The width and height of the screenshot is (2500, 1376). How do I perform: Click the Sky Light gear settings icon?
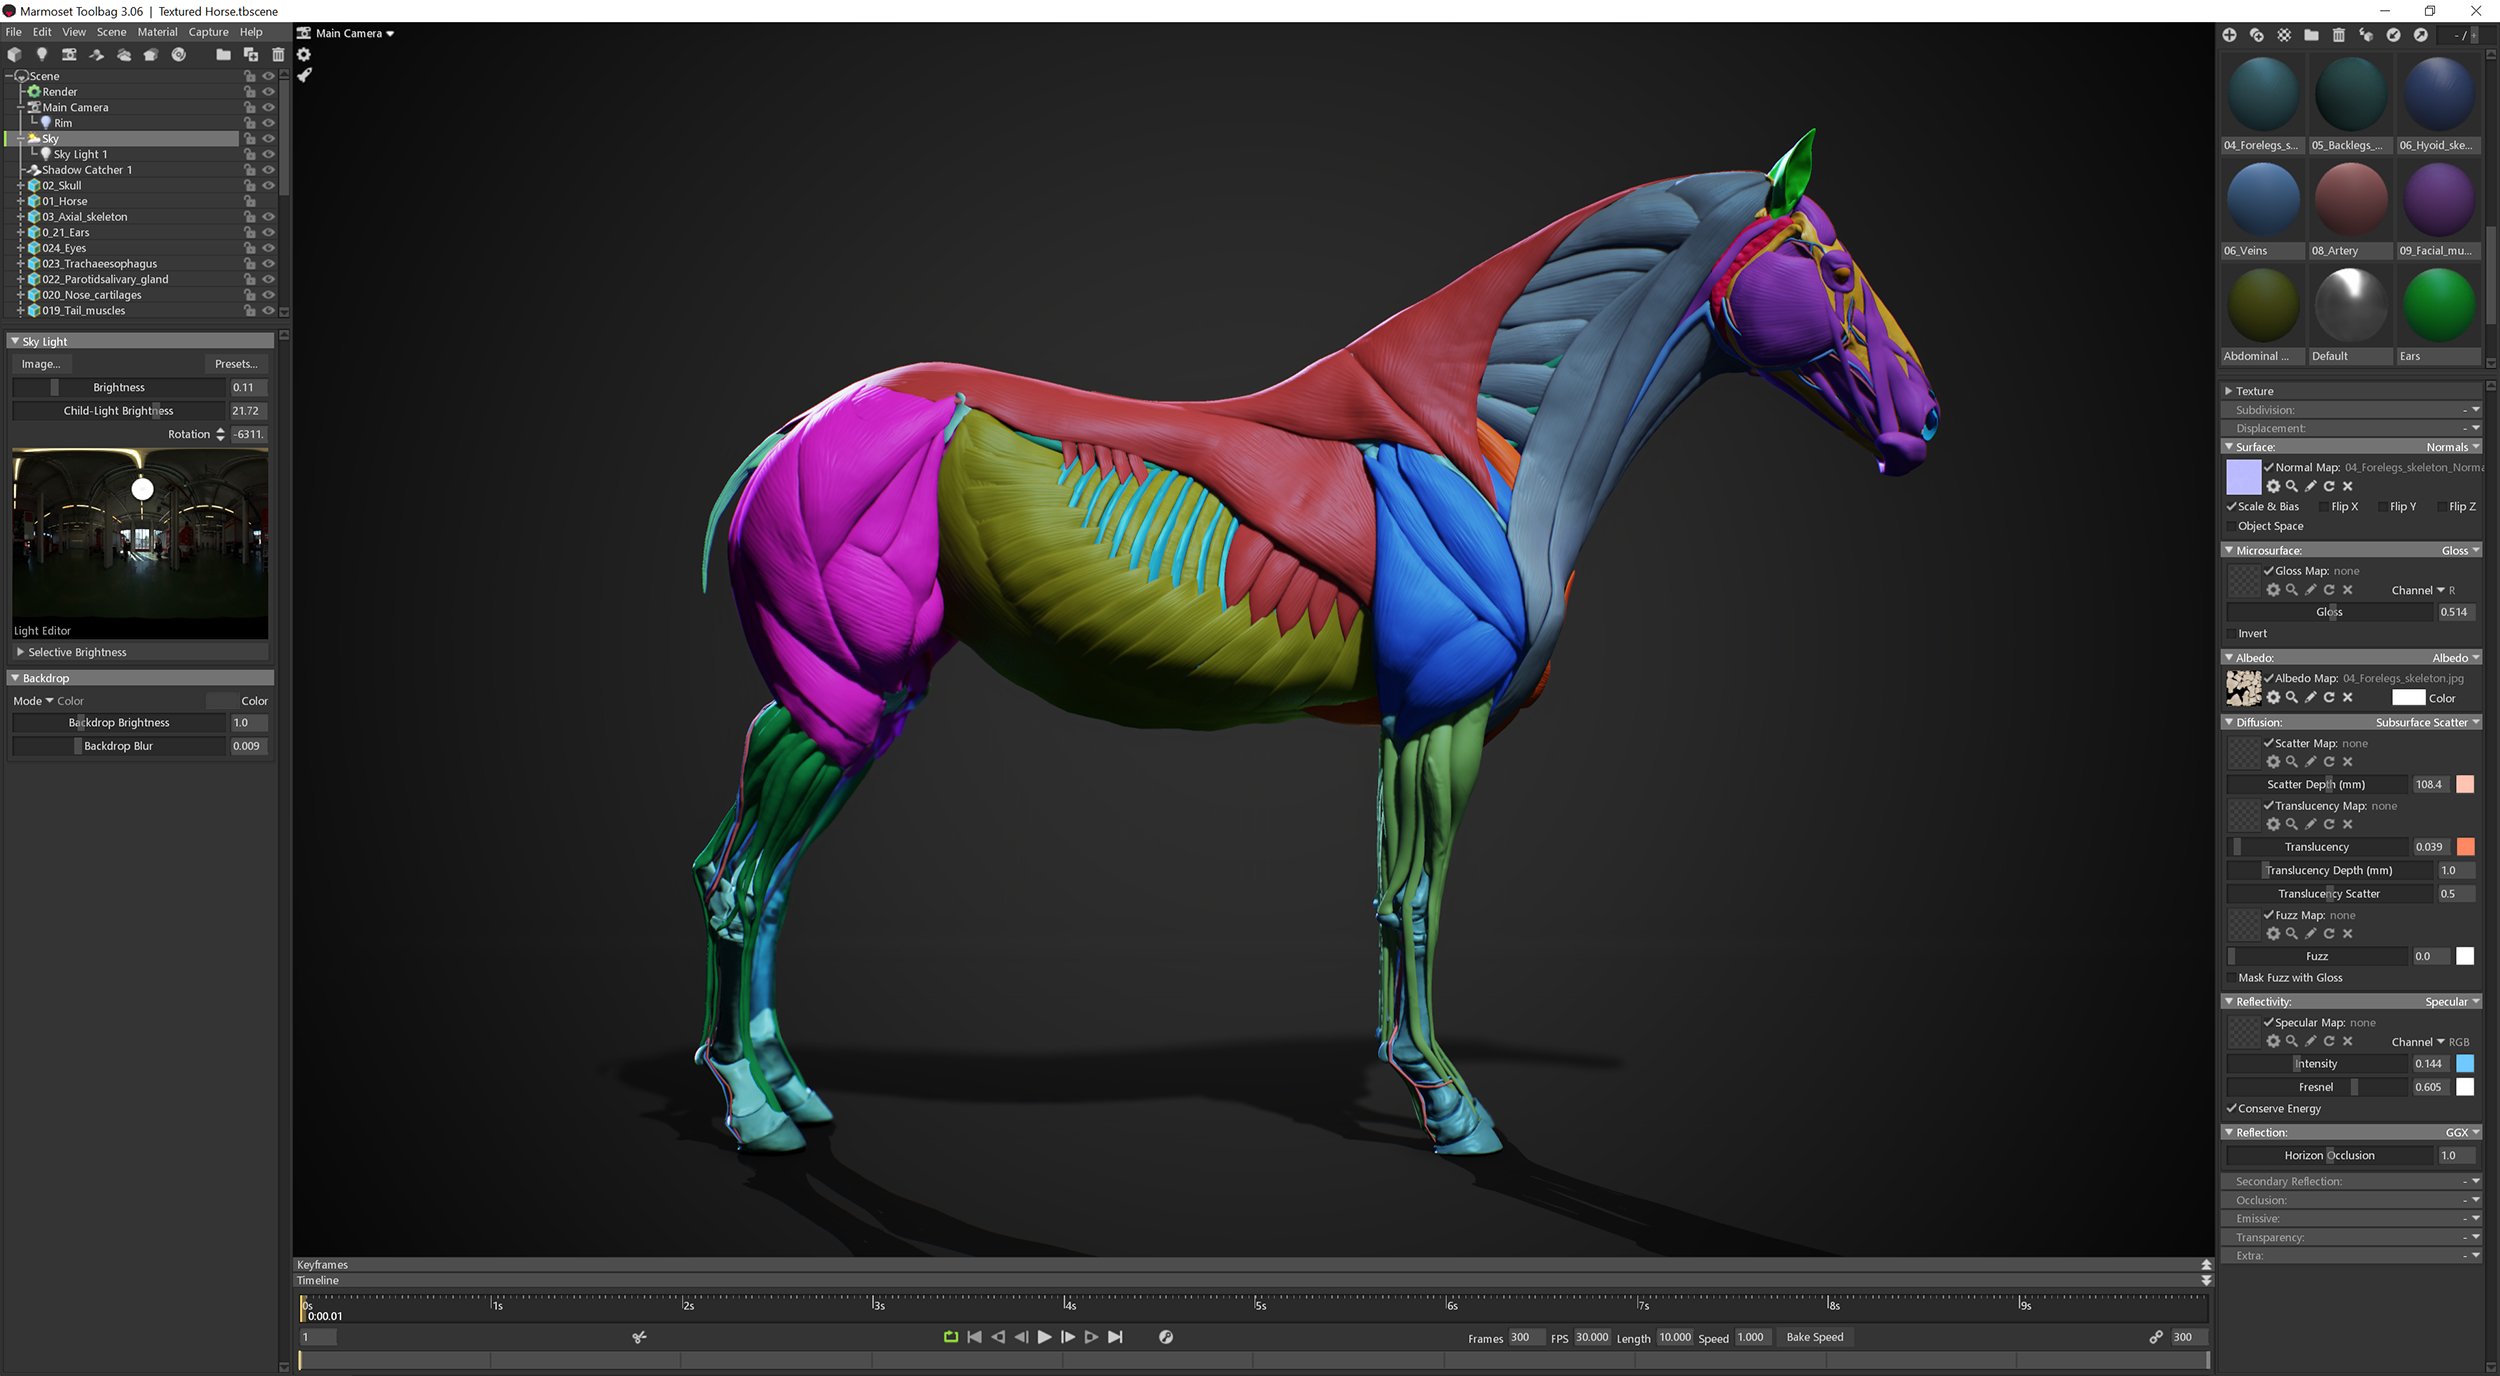[305, 55]
